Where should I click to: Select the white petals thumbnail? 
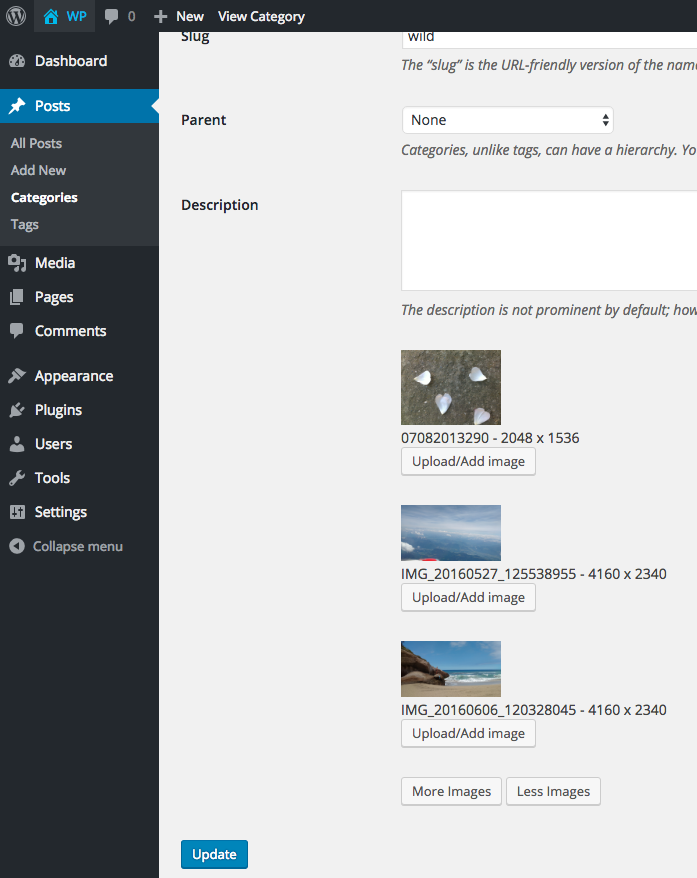tap(451, 387)
